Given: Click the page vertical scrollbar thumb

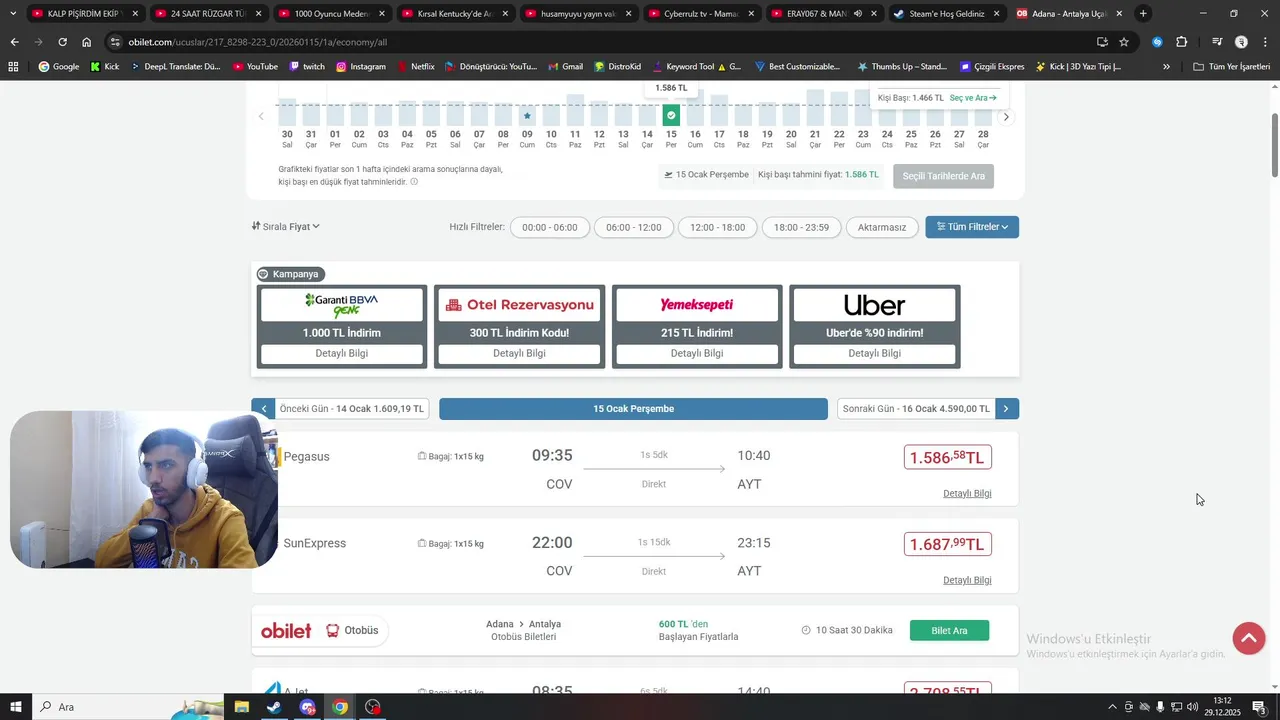Looking at the screenshot, I should [1274, 146].
